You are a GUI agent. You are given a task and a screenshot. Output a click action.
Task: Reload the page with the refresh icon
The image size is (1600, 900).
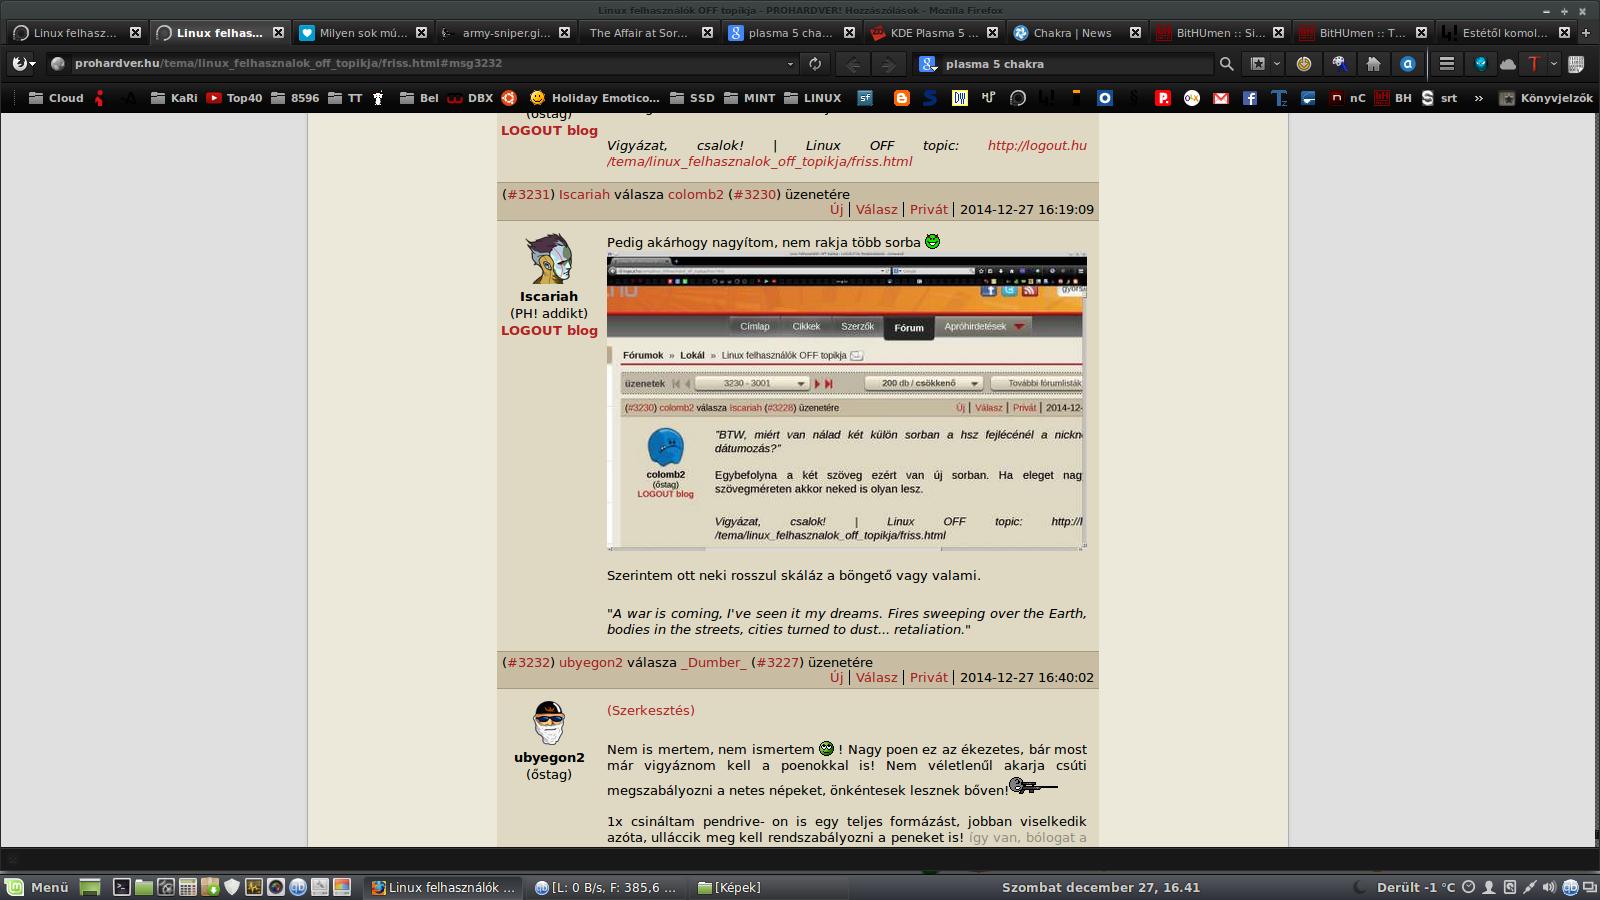[x=815, y=63]
